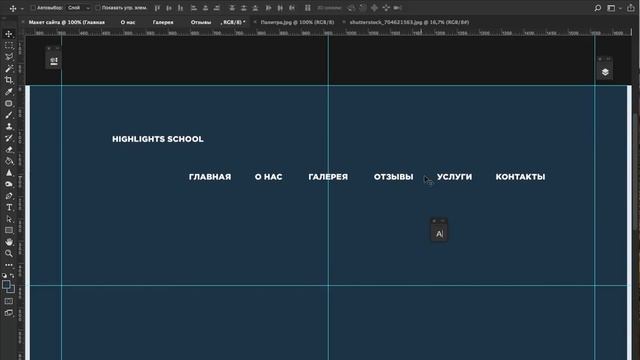This screenshot has height=360, width=640.
Task: Click the foreground color swatch
Action: click(x=5, y=284)
